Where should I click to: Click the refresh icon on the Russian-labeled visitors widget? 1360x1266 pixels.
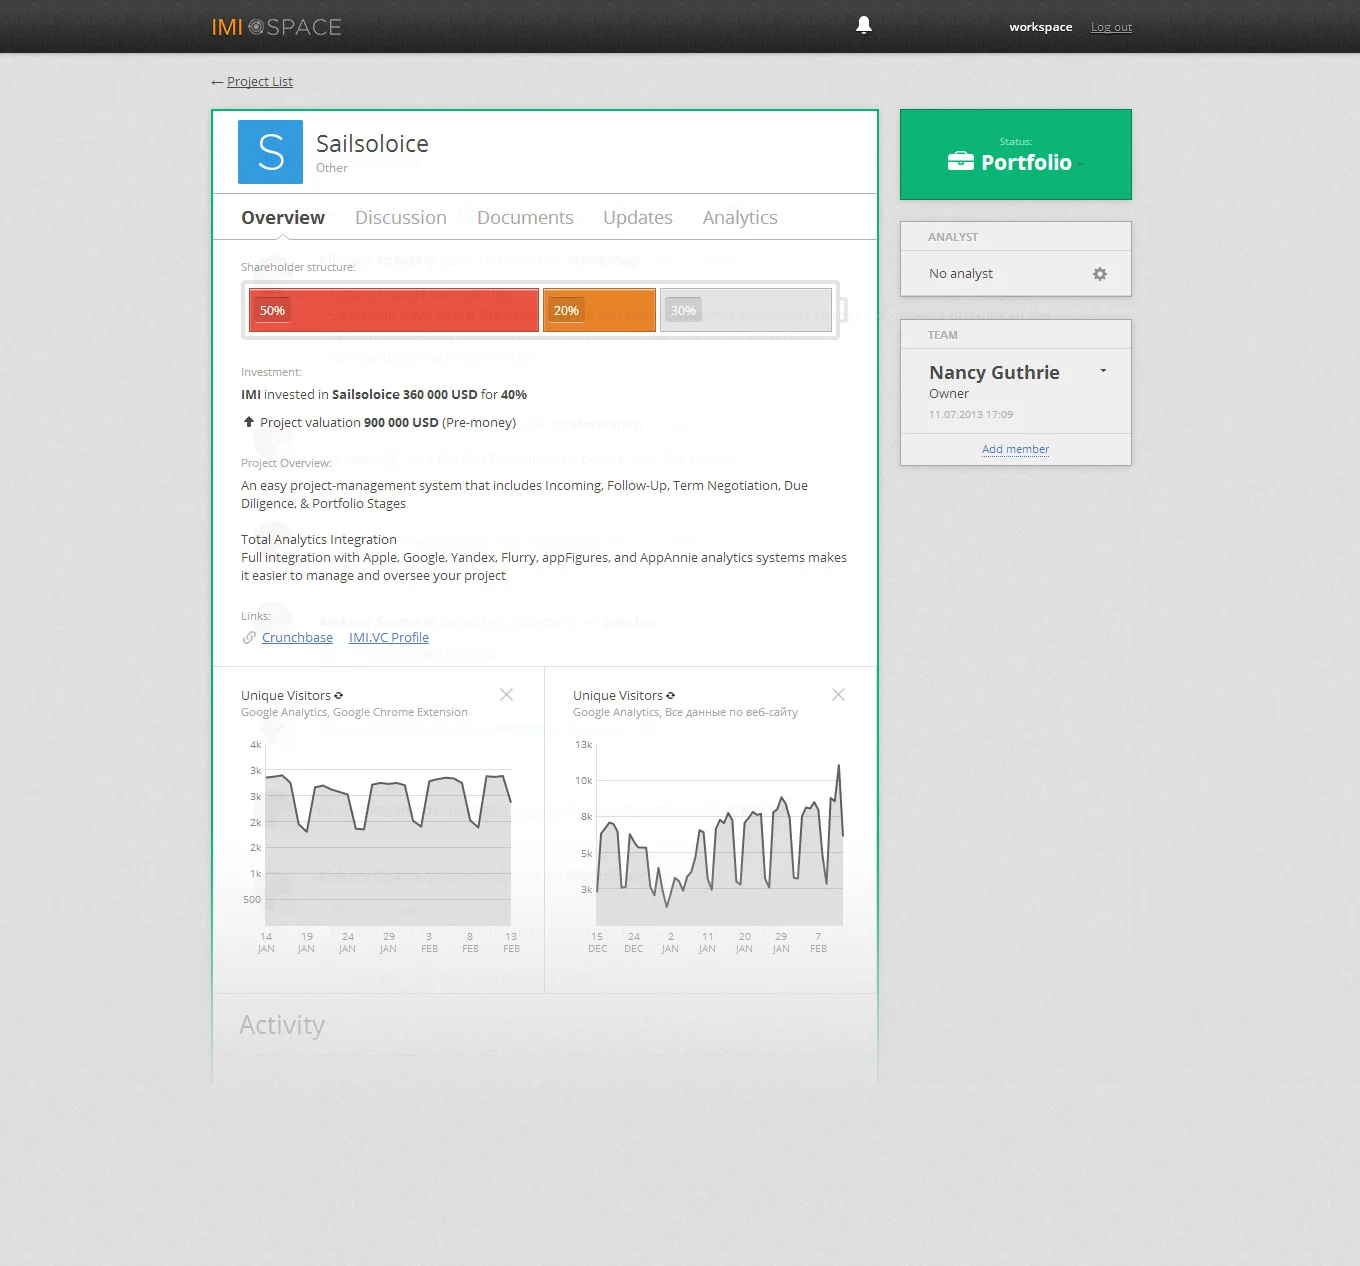(x=670, y=695)
